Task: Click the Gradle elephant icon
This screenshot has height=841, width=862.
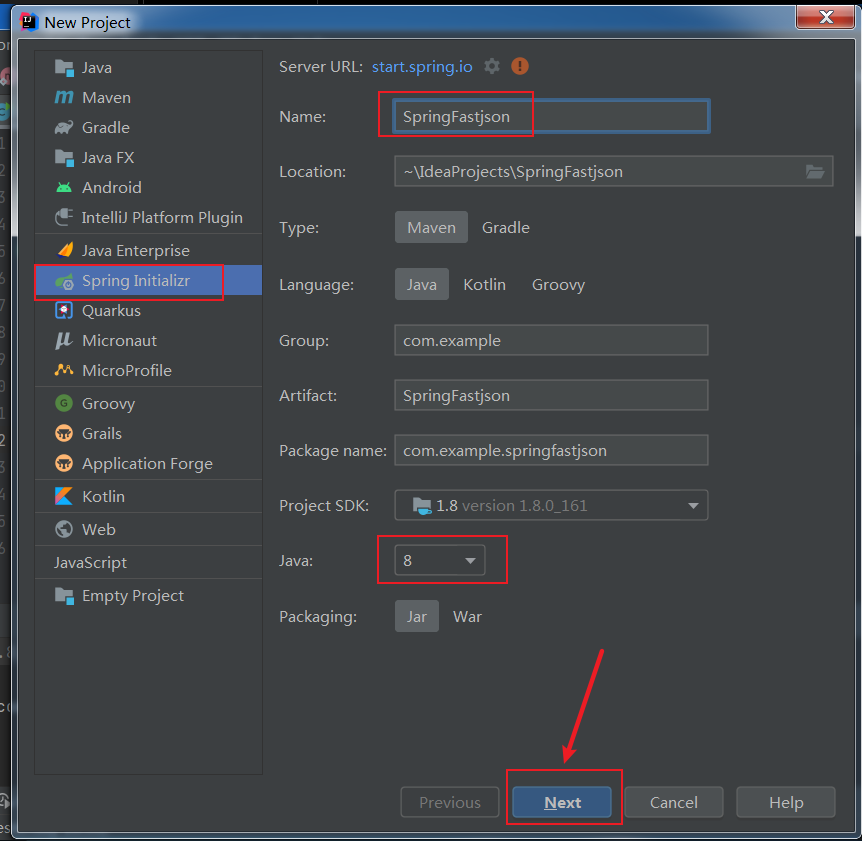Action: click(64, 128)
